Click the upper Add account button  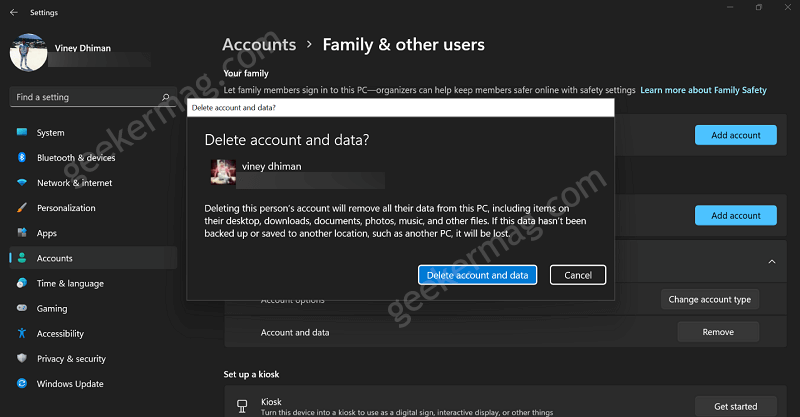click(736, 135)
